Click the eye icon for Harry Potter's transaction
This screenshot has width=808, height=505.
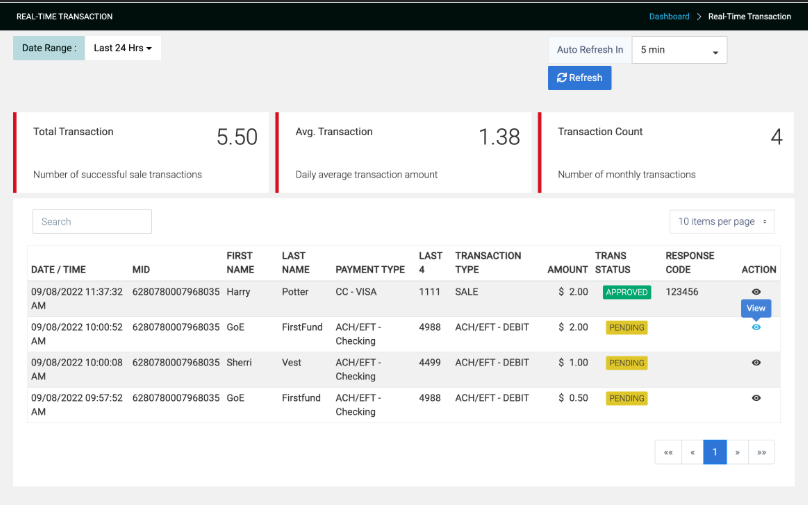(x=756, y=292)
